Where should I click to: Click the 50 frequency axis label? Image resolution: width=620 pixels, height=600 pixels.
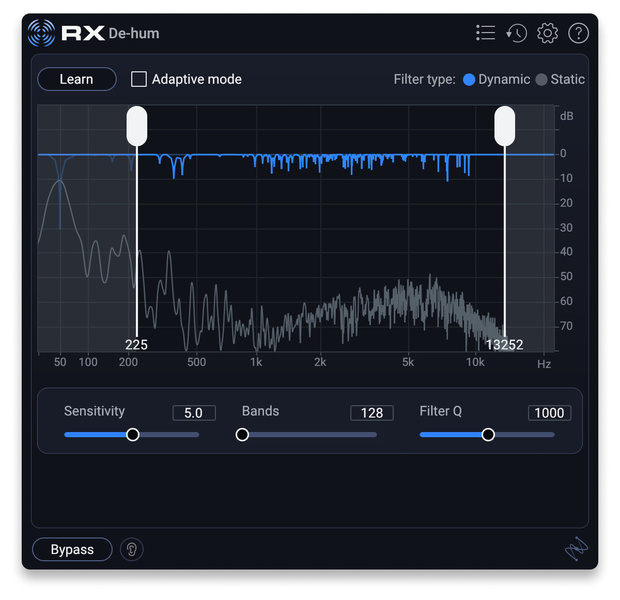click(x=60, y=362)
